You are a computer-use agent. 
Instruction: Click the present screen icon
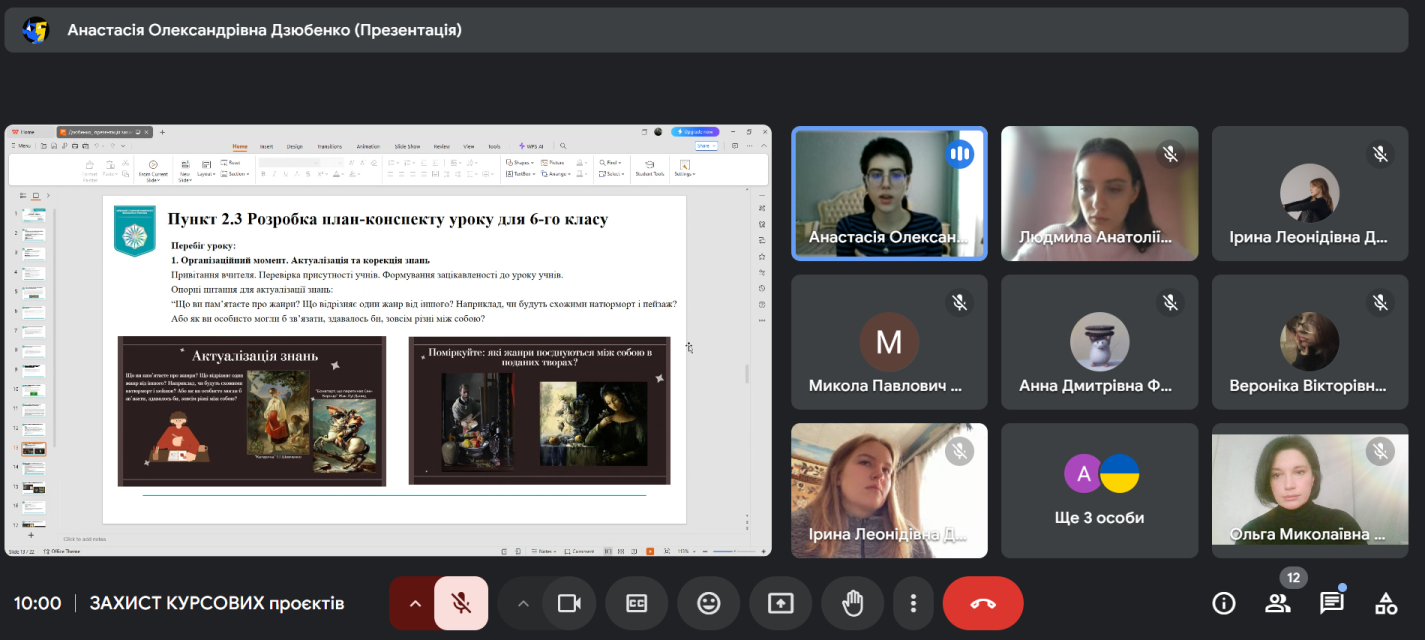click(x=780, y=603)
